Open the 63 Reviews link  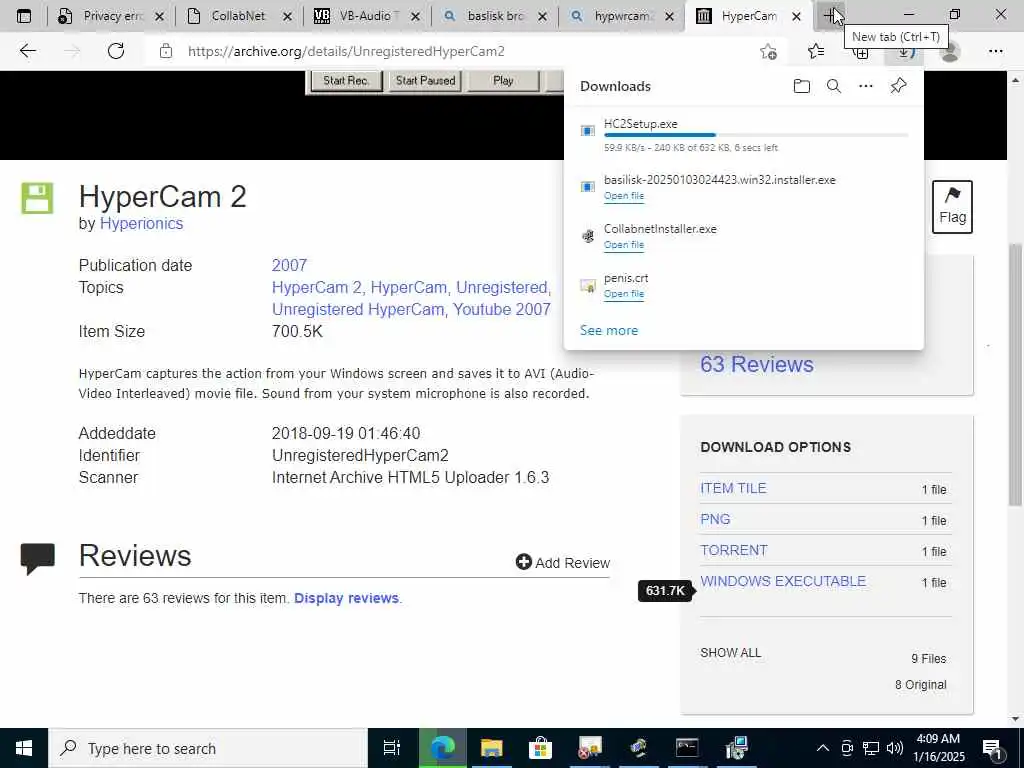tap(757, 364)
